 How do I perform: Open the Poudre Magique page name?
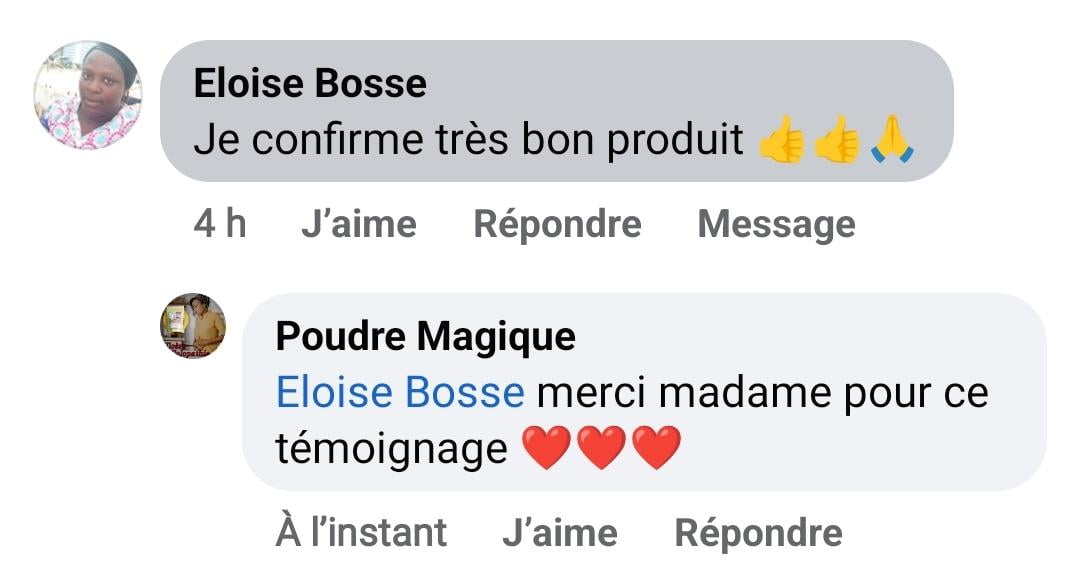(425, 337)
